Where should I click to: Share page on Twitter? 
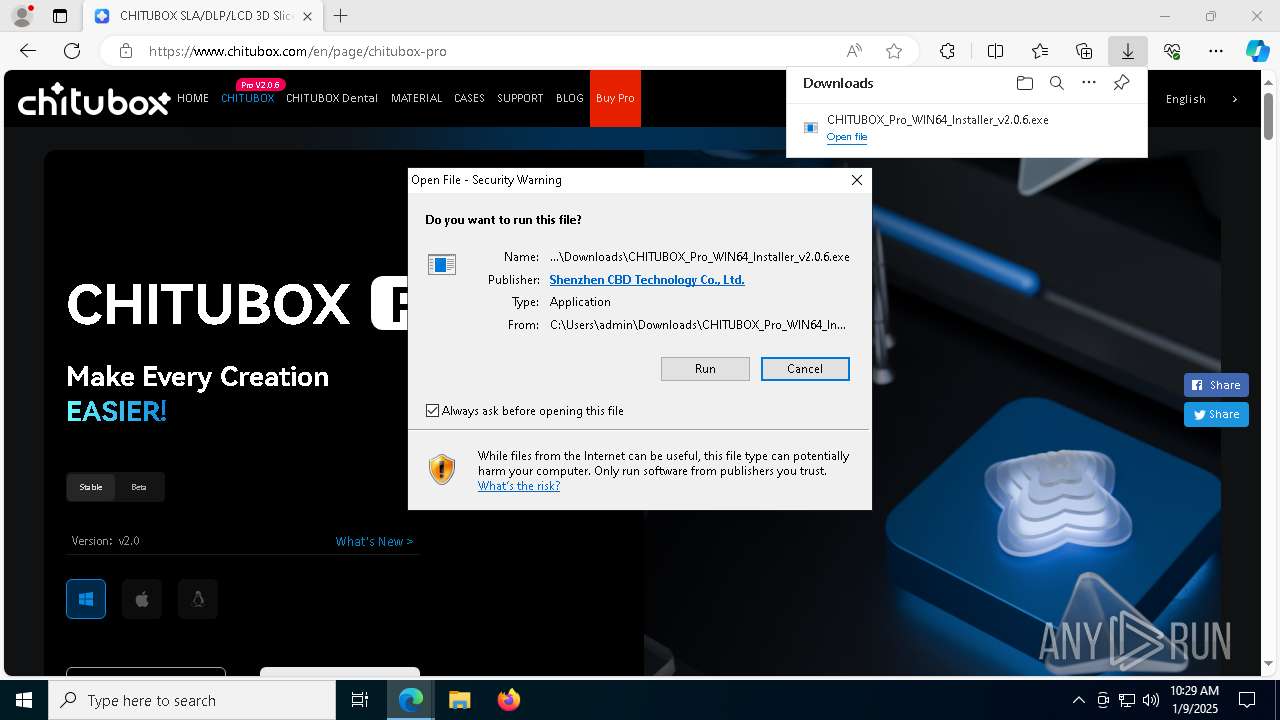1216,414
